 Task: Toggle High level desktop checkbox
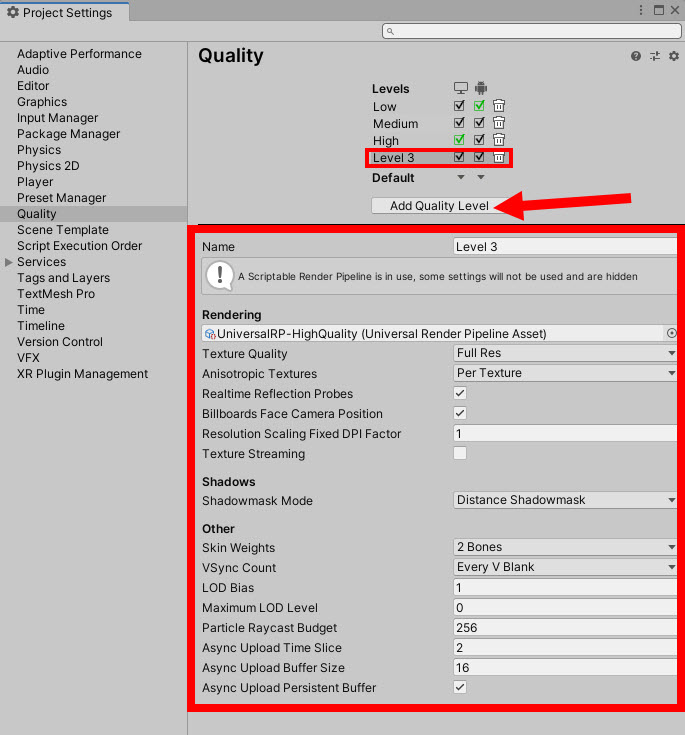coord(459,140)
